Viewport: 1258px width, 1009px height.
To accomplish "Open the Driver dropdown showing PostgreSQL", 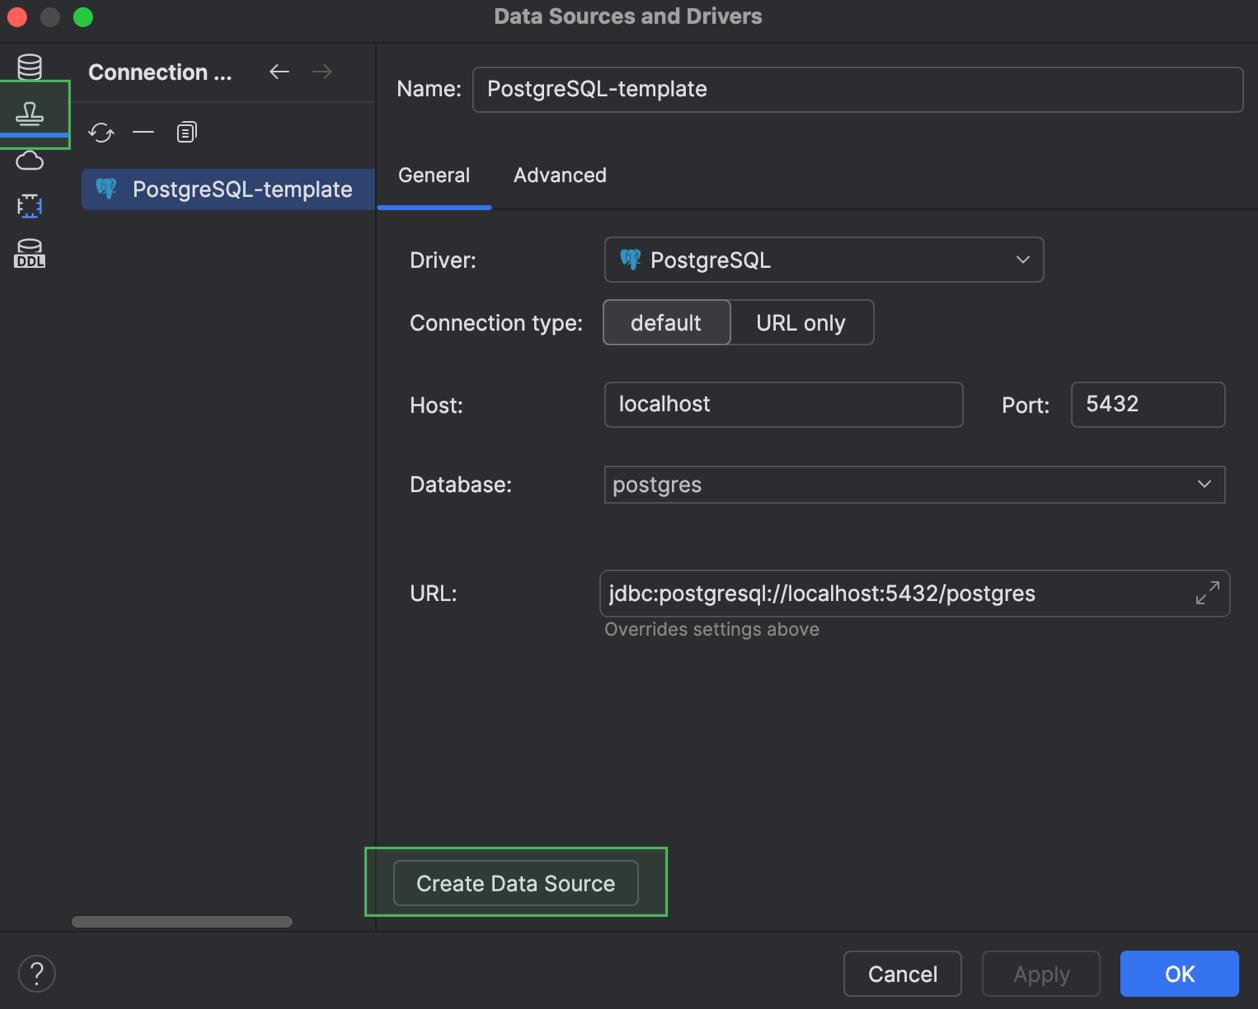I will coord(823,260).
